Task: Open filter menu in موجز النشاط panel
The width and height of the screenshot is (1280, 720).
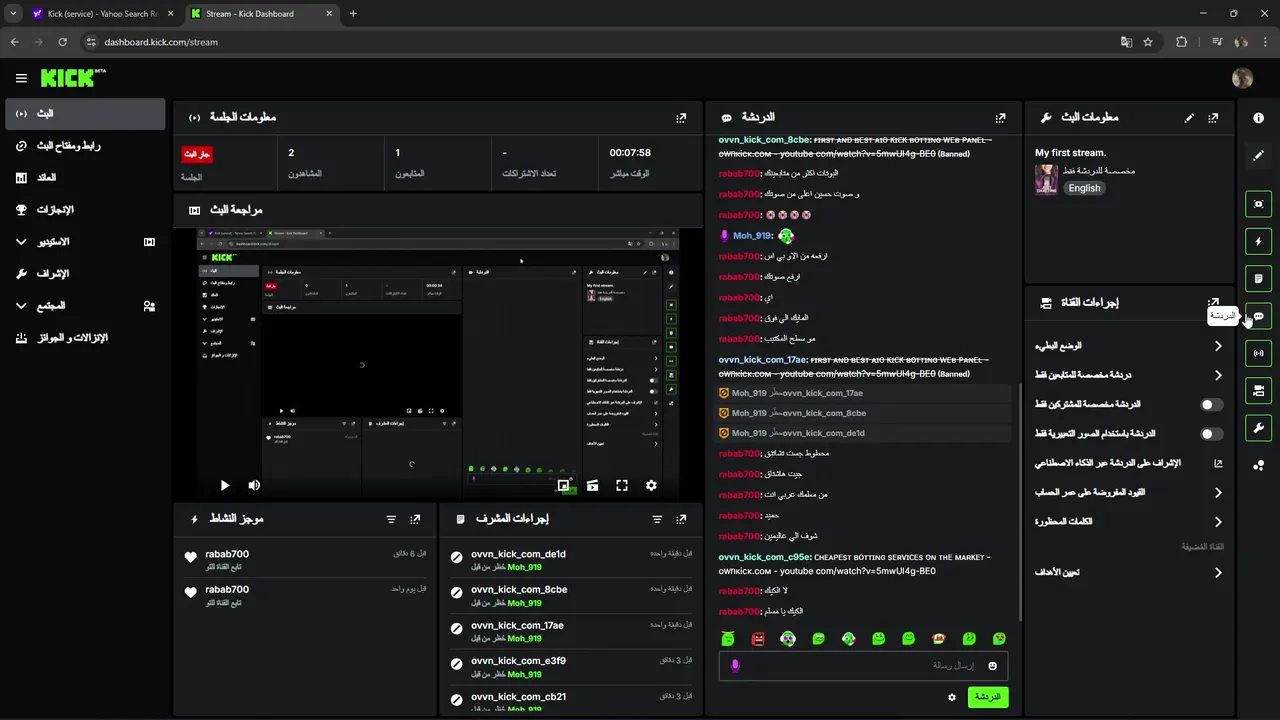Action: [x=391, y=519]
